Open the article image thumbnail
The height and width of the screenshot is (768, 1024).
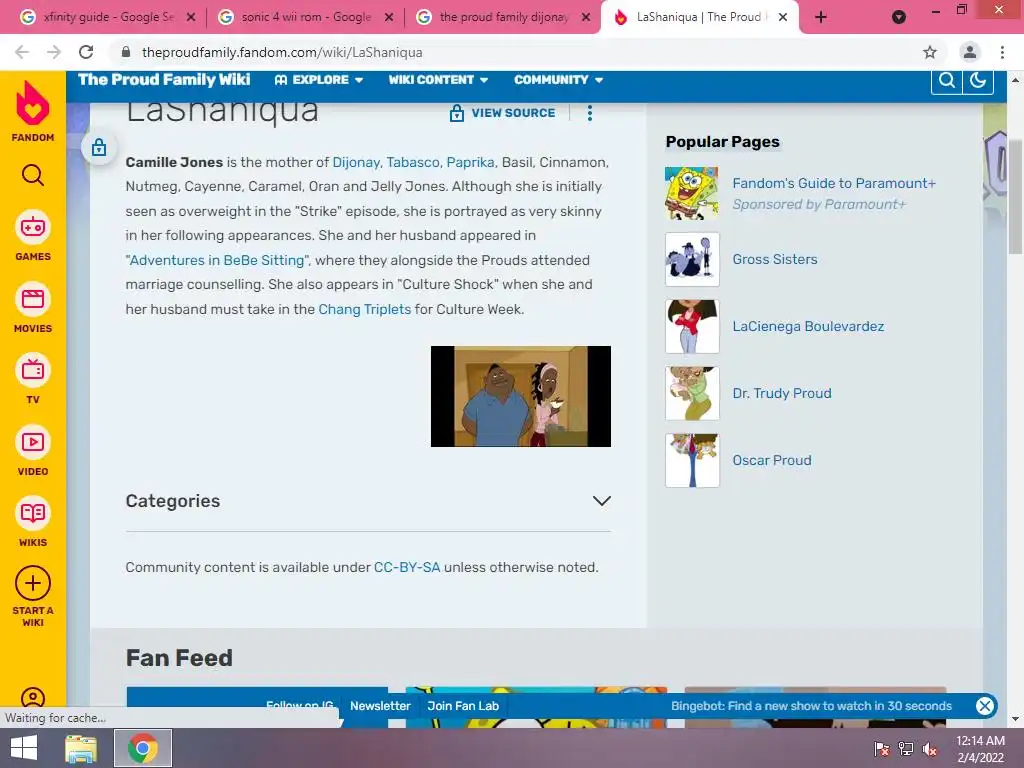[x=520, y=396]
